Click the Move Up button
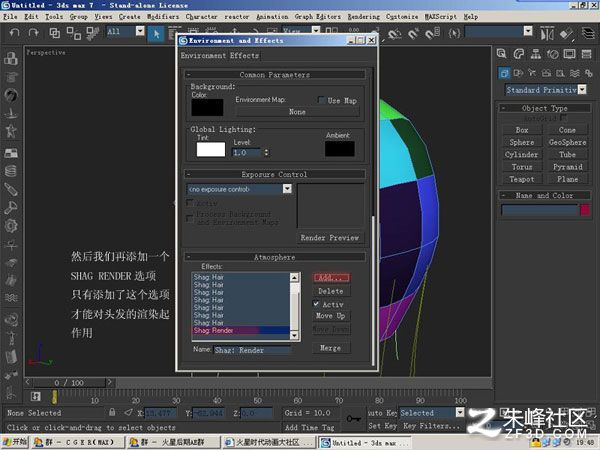The image size is (600, 450). coord(331,316)
